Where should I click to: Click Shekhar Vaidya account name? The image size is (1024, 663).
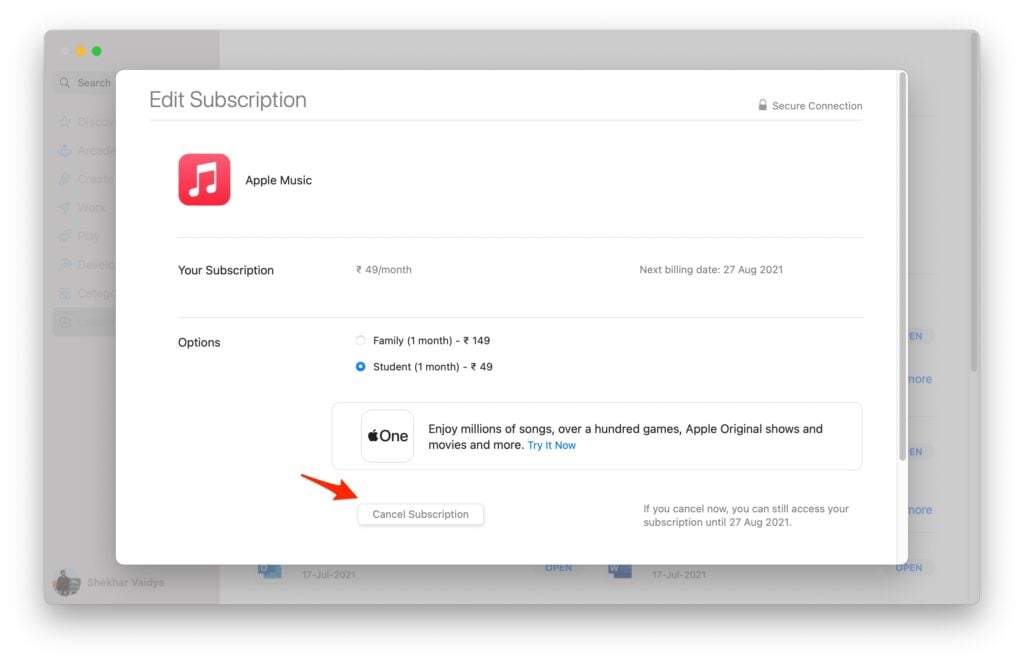tap(125, 582)
